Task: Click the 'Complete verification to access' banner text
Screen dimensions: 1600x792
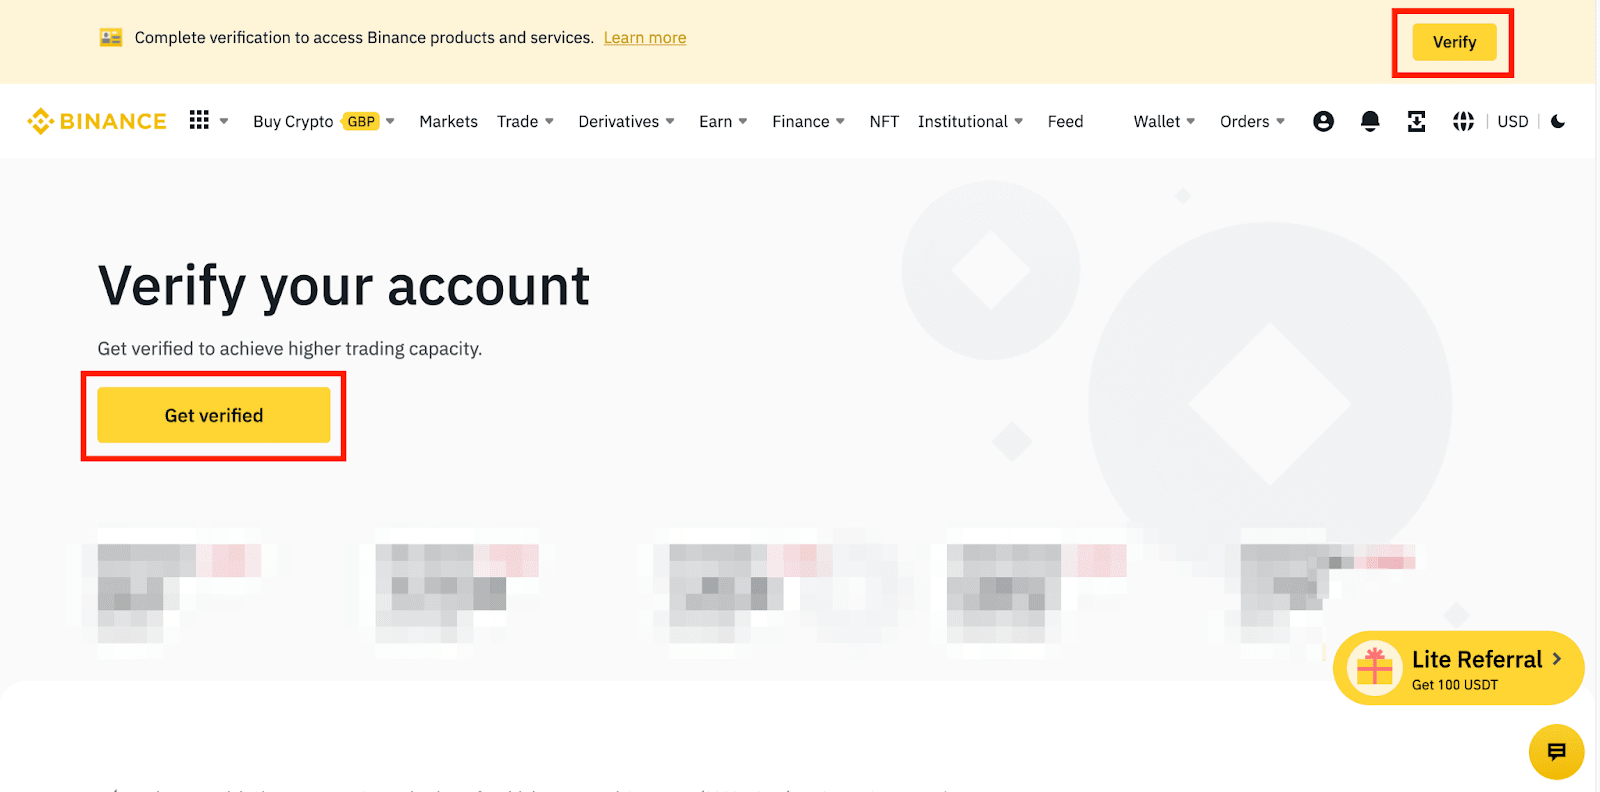Action: click(364, 38)
